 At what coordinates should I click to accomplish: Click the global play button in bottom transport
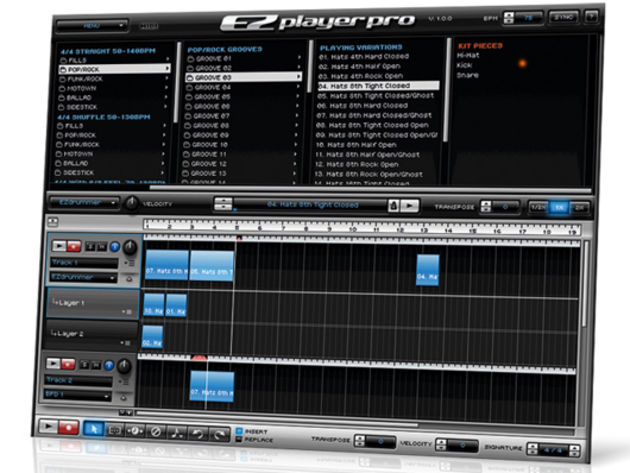tap(48, 427)
